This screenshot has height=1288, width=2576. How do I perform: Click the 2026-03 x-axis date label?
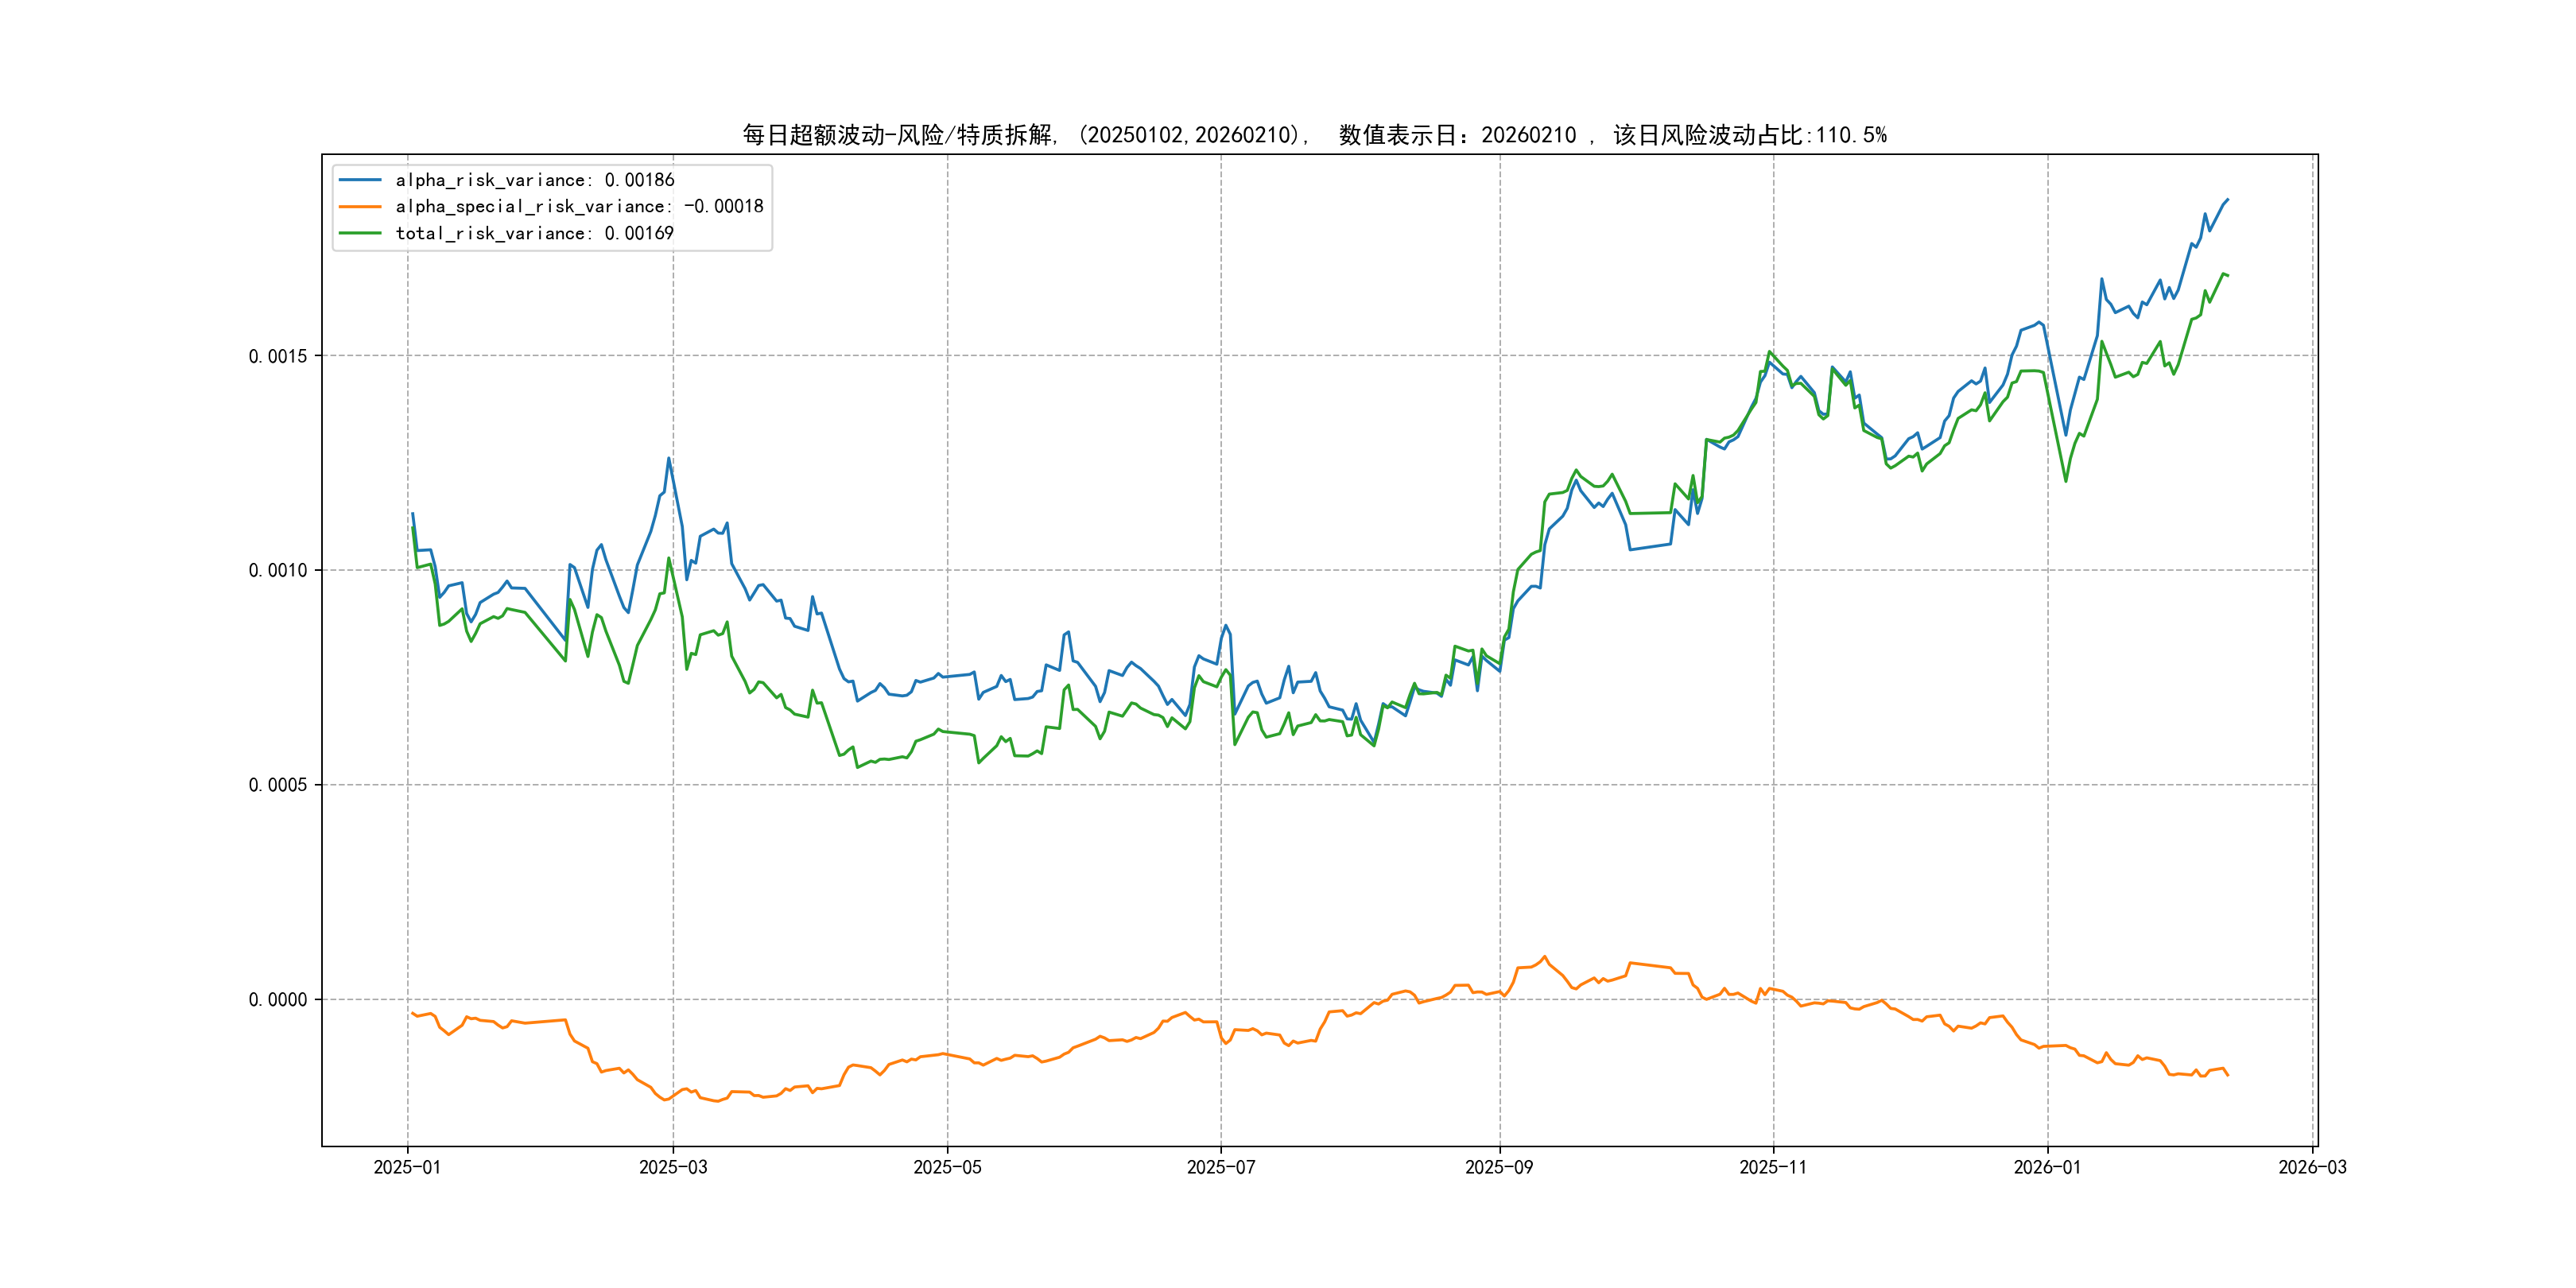[x=2312, y=1167]
